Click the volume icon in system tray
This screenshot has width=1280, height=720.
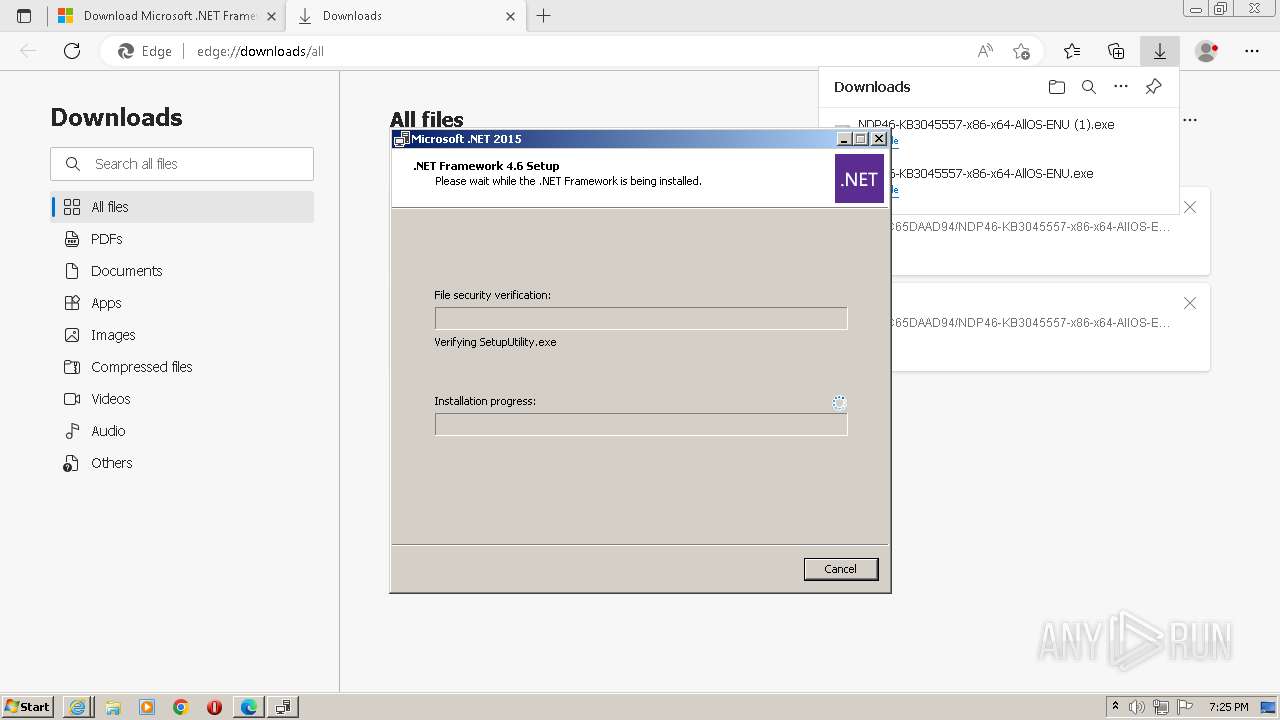pyautogui.click(x=1137, y=707)
